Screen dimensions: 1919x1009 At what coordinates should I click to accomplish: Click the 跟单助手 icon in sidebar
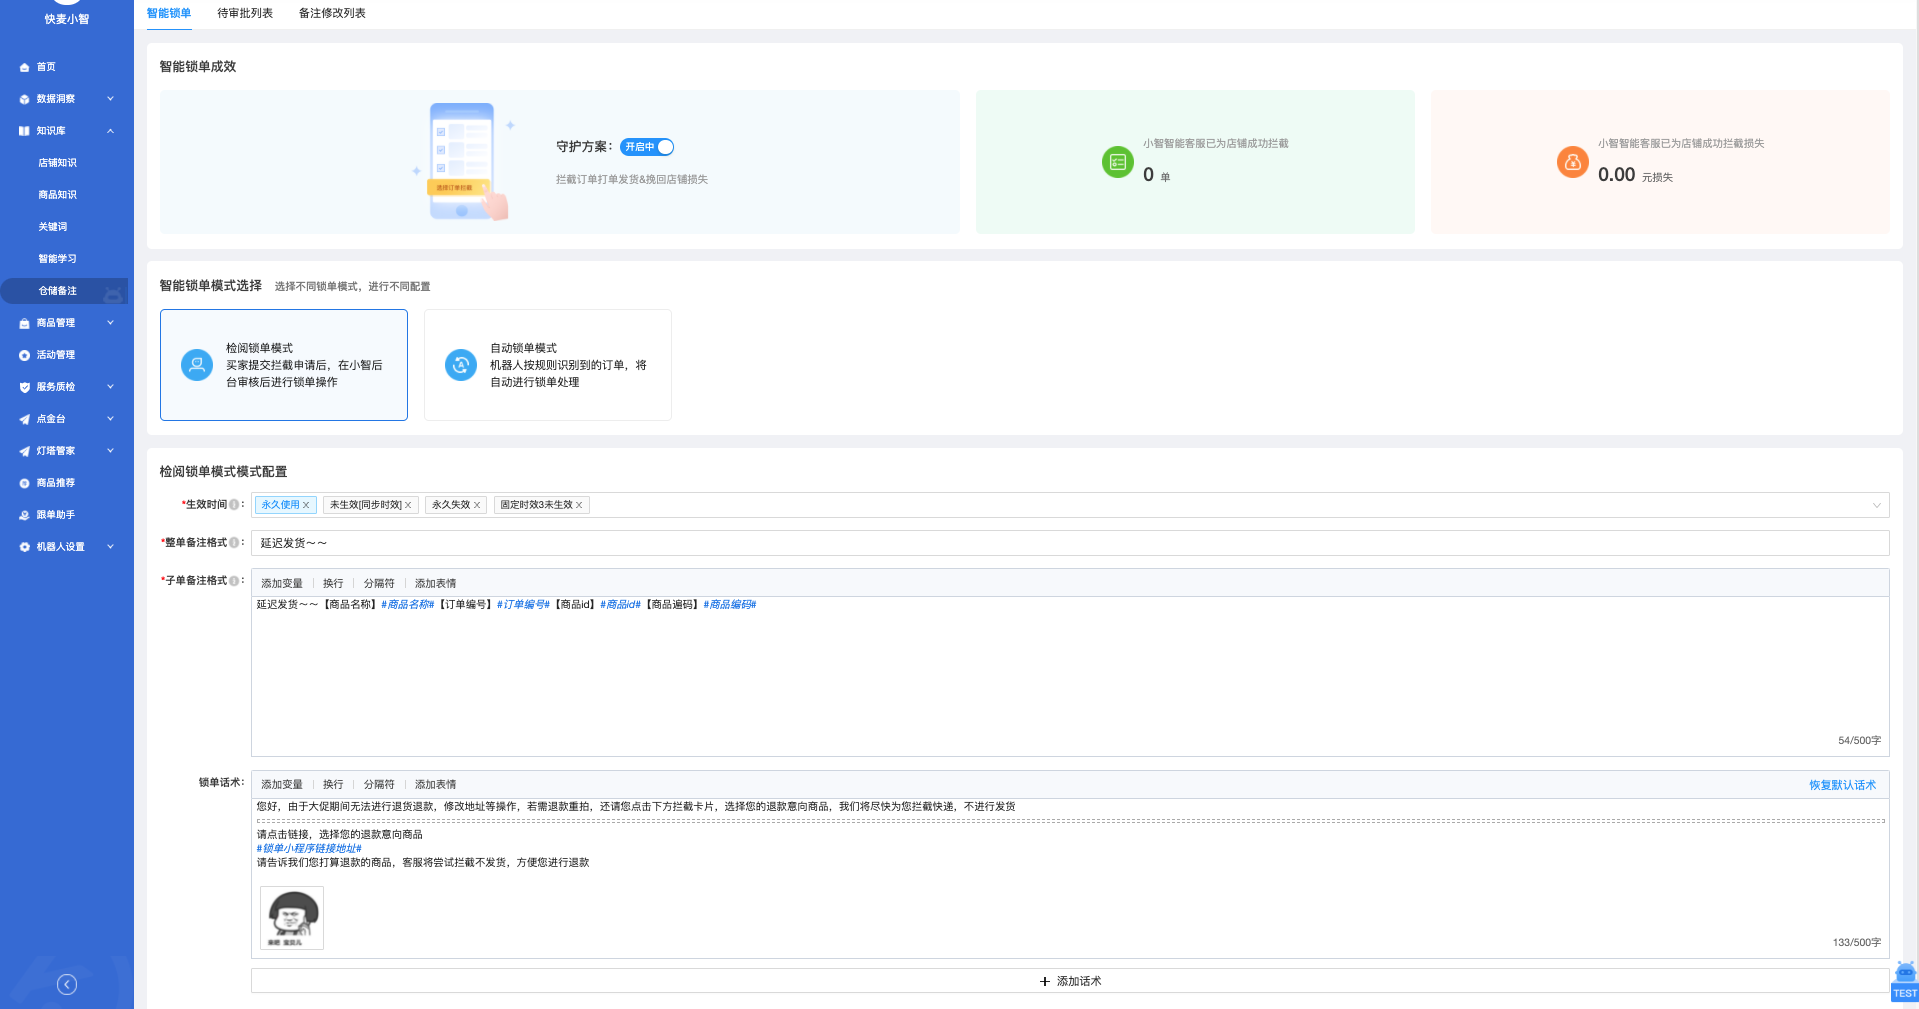[x=24, y=515]
